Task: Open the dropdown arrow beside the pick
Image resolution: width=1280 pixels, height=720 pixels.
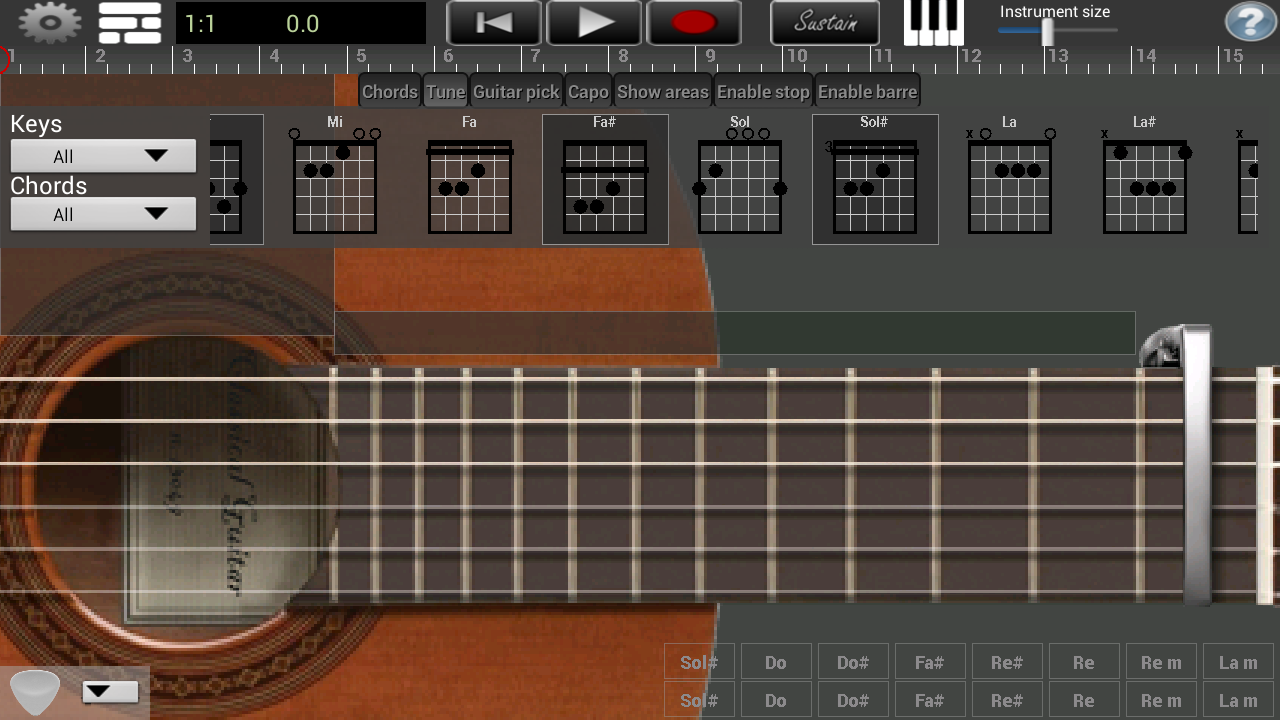Action: pos(109,692)
